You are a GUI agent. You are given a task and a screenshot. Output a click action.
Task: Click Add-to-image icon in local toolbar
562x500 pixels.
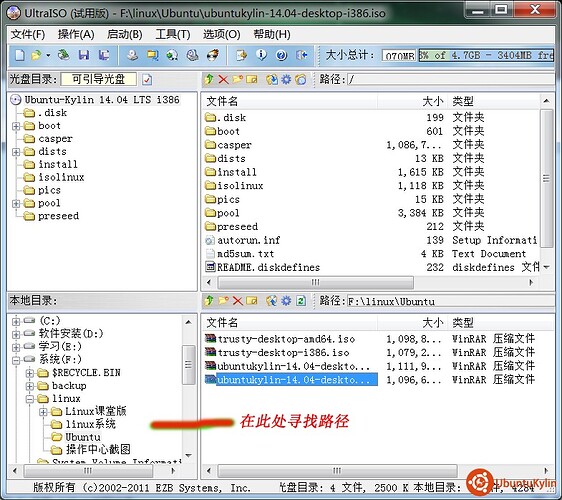(272, 300)
